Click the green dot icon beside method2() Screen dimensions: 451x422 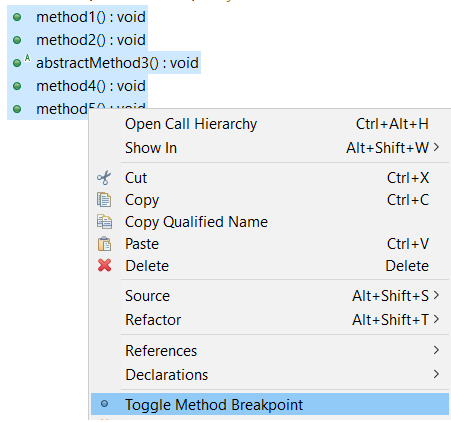point(17,40)
